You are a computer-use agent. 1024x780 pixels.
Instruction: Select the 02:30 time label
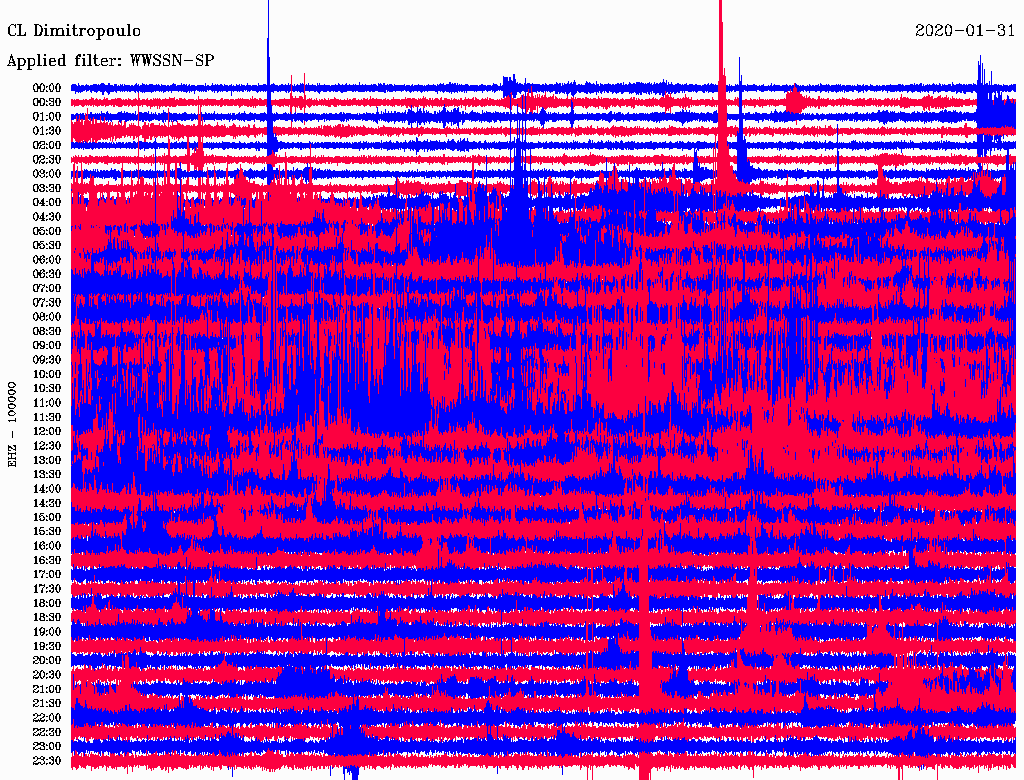pyautogui.click(x=47, y=159)
